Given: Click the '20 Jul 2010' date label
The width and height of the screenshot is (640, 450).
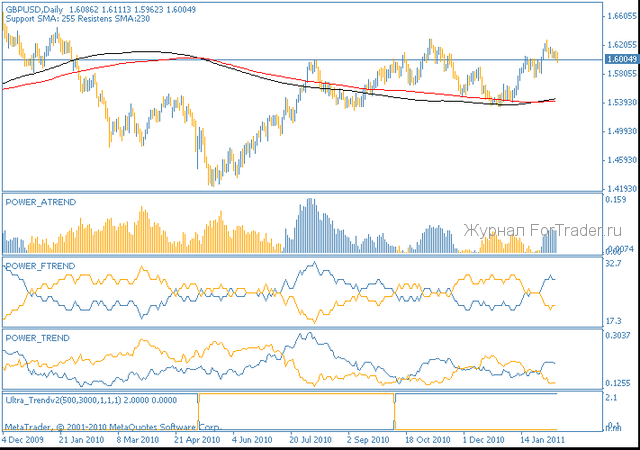Looking at the screenshot, I should tap(310, 440).
